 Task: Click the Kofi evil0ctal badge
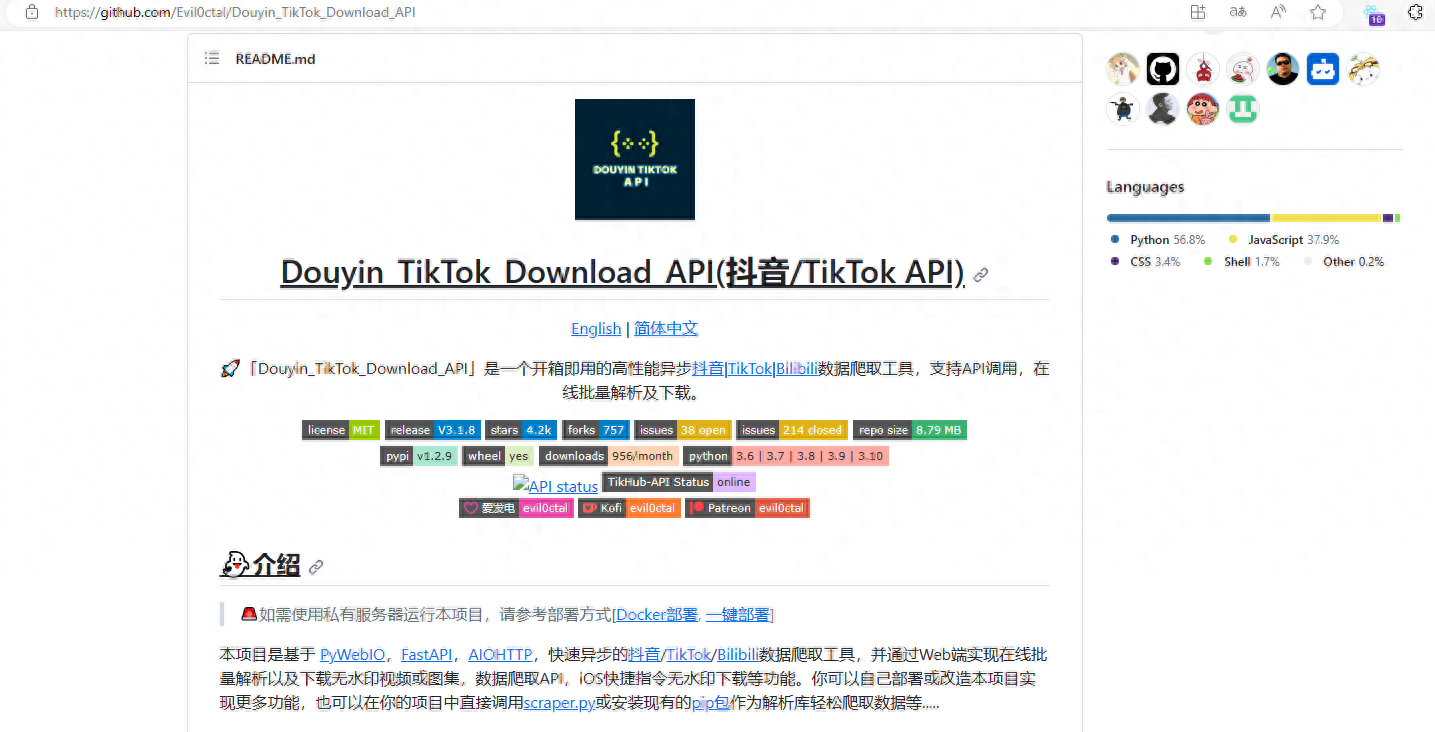pyautogui.click(x=629, y=508)
